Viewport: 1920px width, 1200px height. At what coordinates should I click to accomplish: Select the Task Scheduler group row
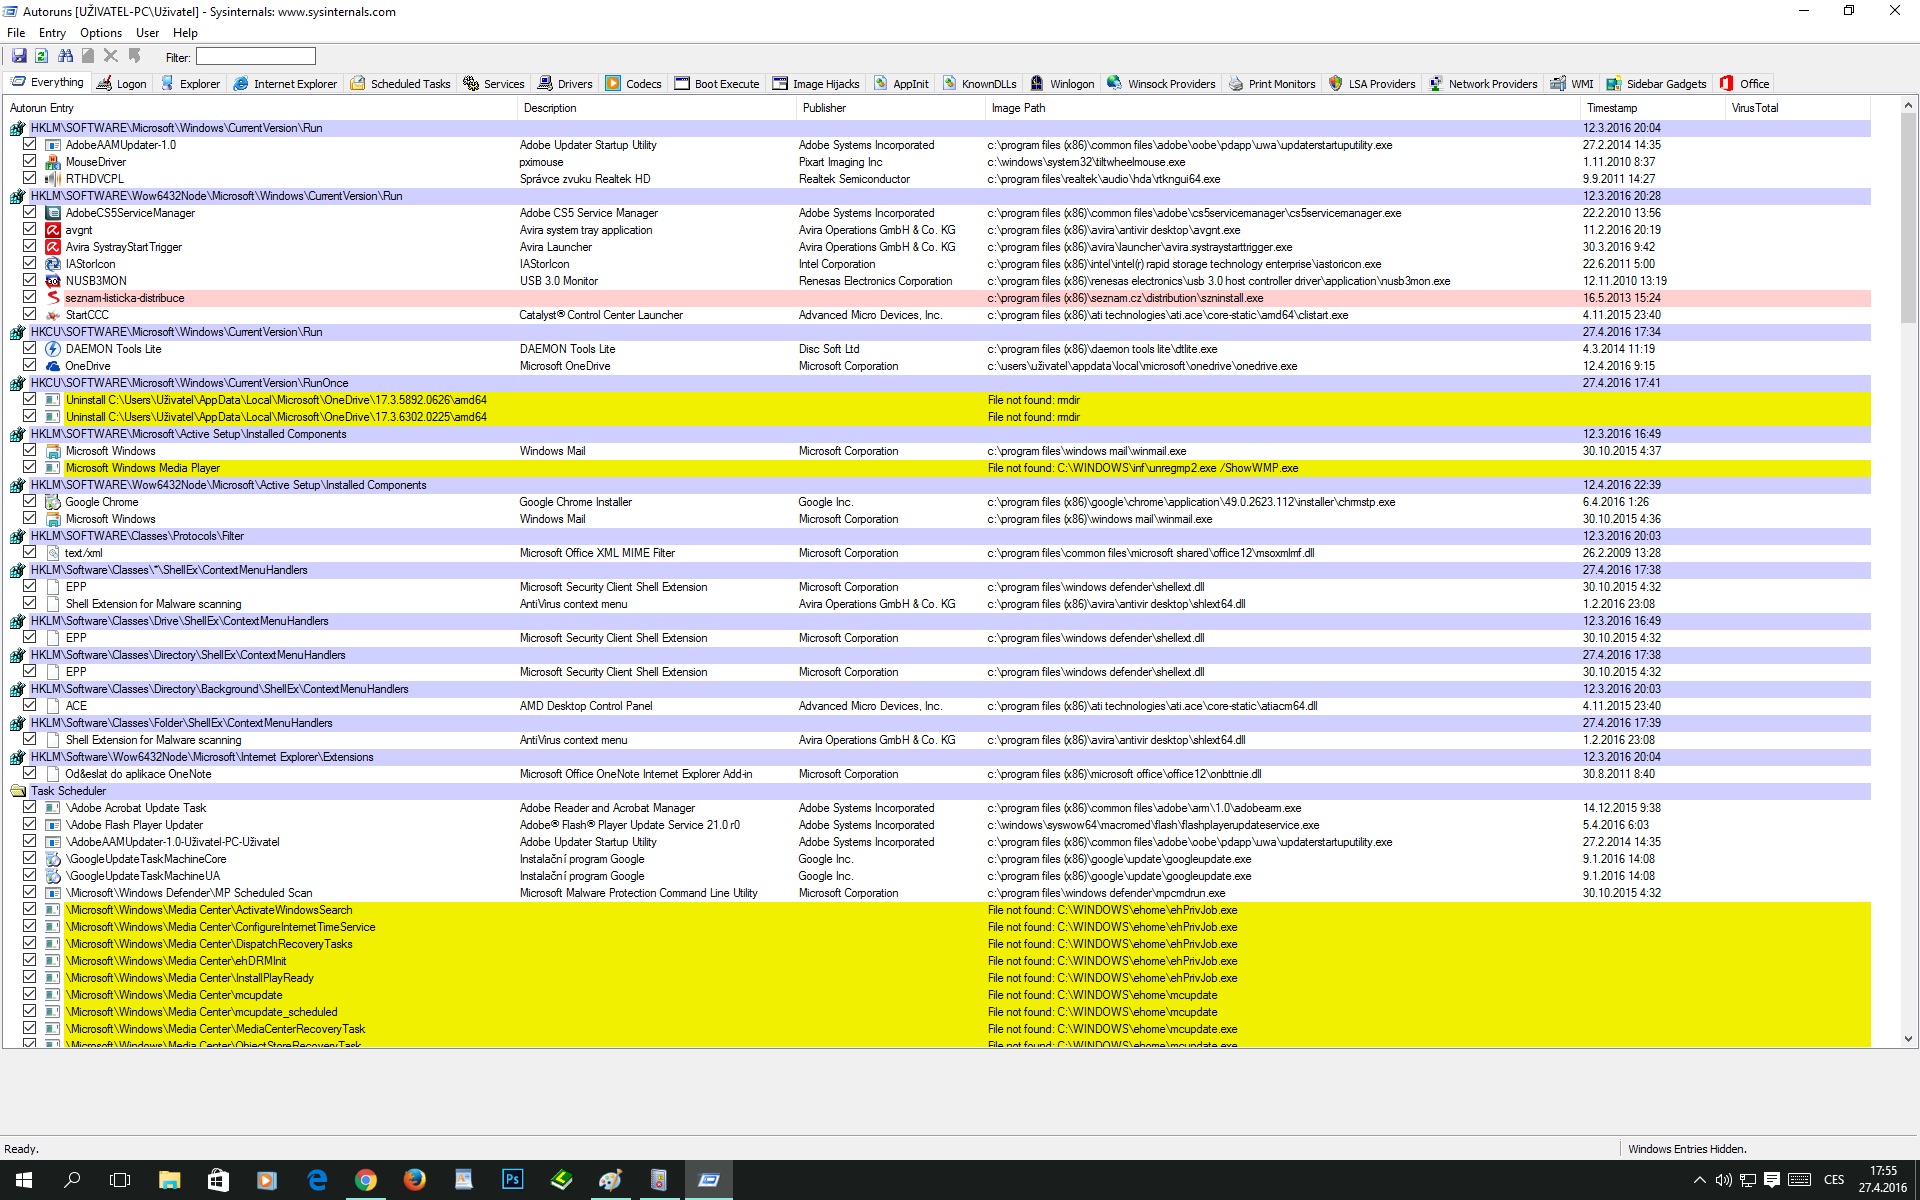point(68,791)
